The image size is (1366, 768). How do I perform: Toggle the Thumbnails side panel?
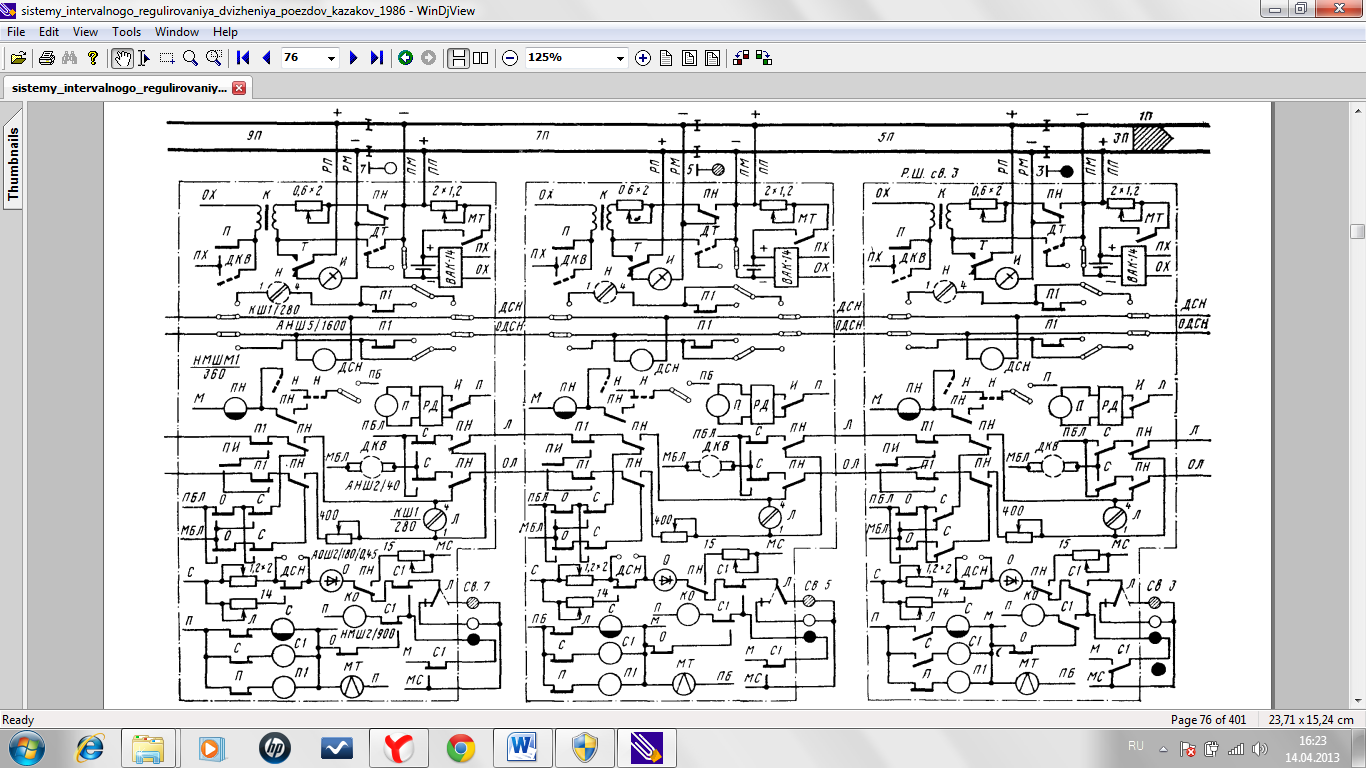[x=13, y=165]
